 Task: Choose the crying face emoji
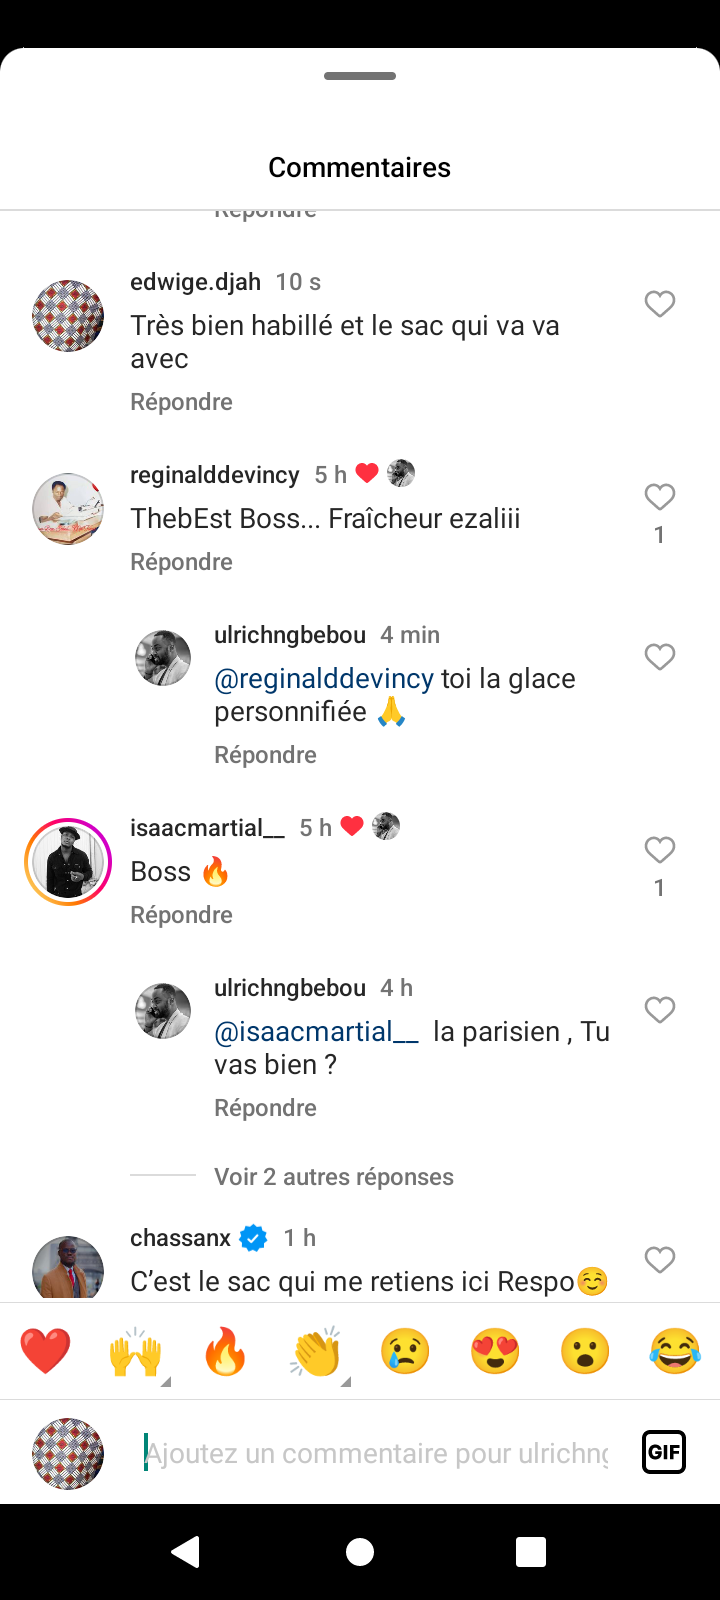pyautogui.click(x=405, y=1352)
